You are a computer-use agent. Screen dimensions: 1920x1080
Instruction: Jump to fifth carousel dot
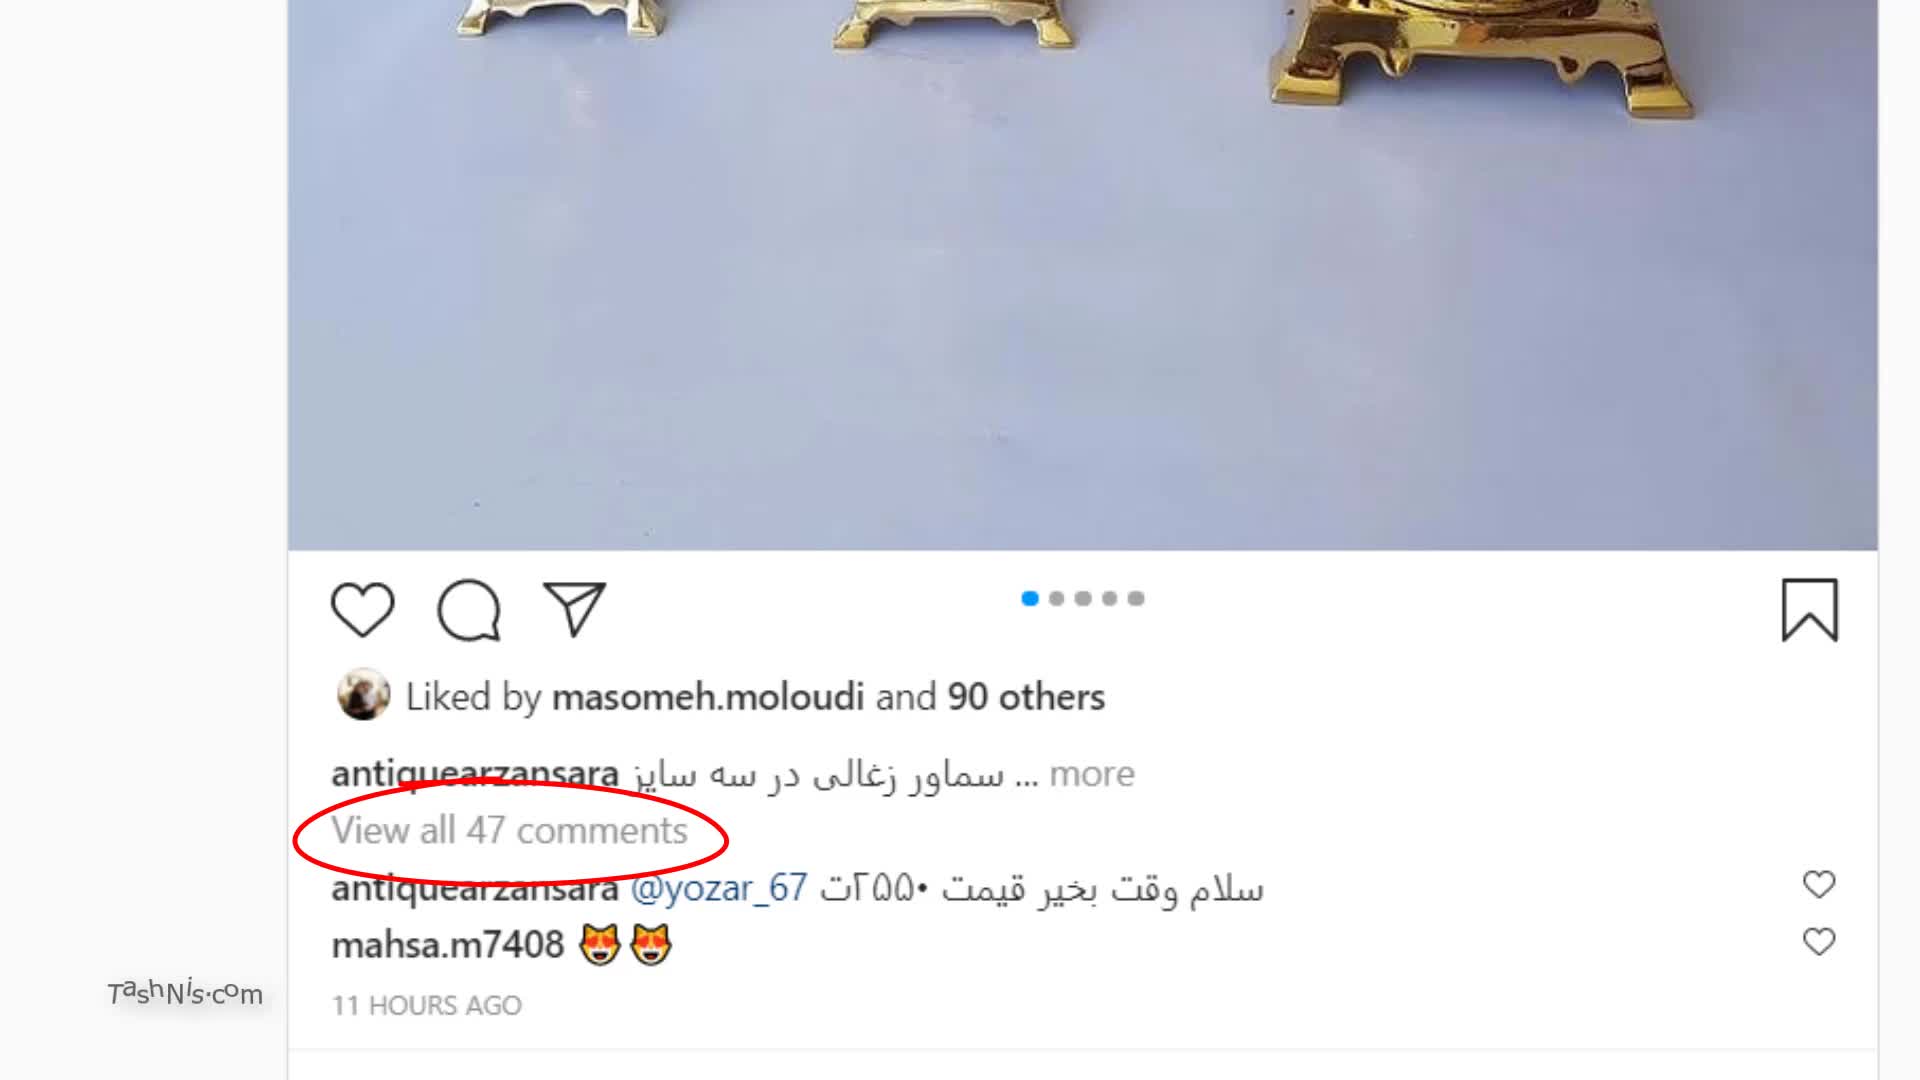pyautogui.click(x=1136, y=598)
